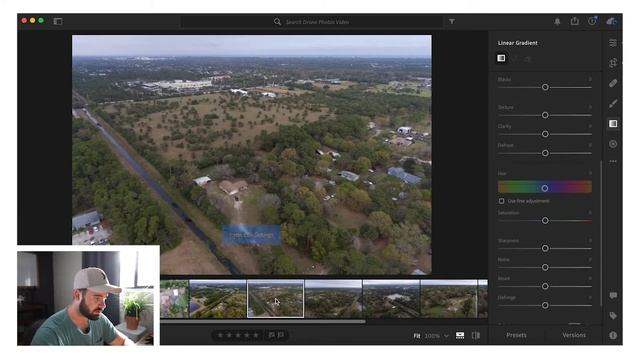Click the filmstrip horizontal scrollbar
Viewport: 640px width, 360px height.
pos(263,322)
